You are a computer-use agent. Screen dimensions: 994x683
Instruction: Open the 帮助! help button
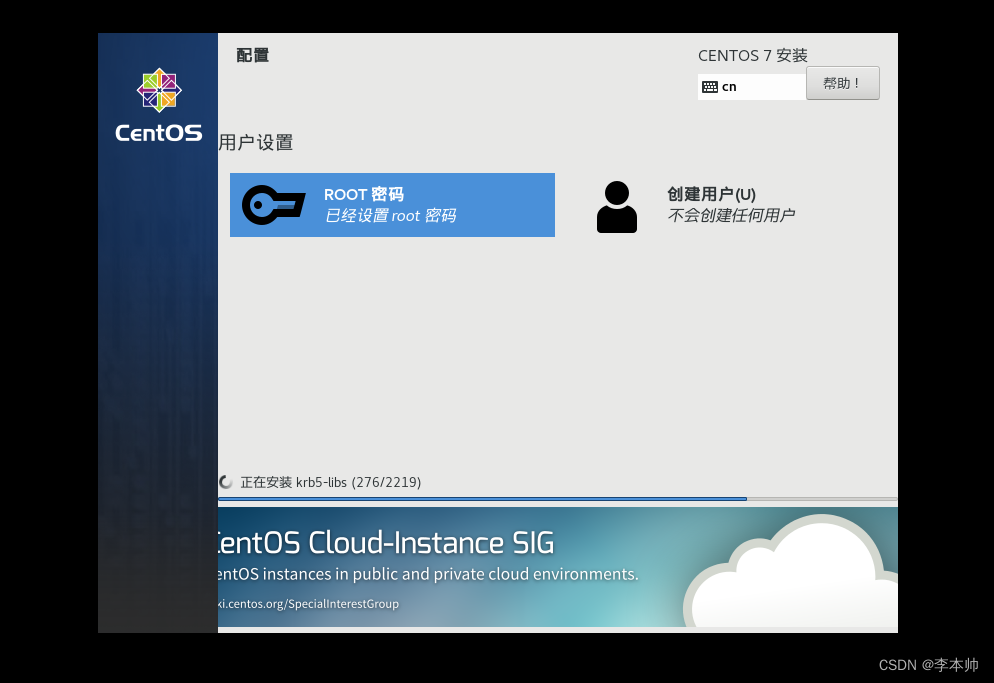pos(842,83)
